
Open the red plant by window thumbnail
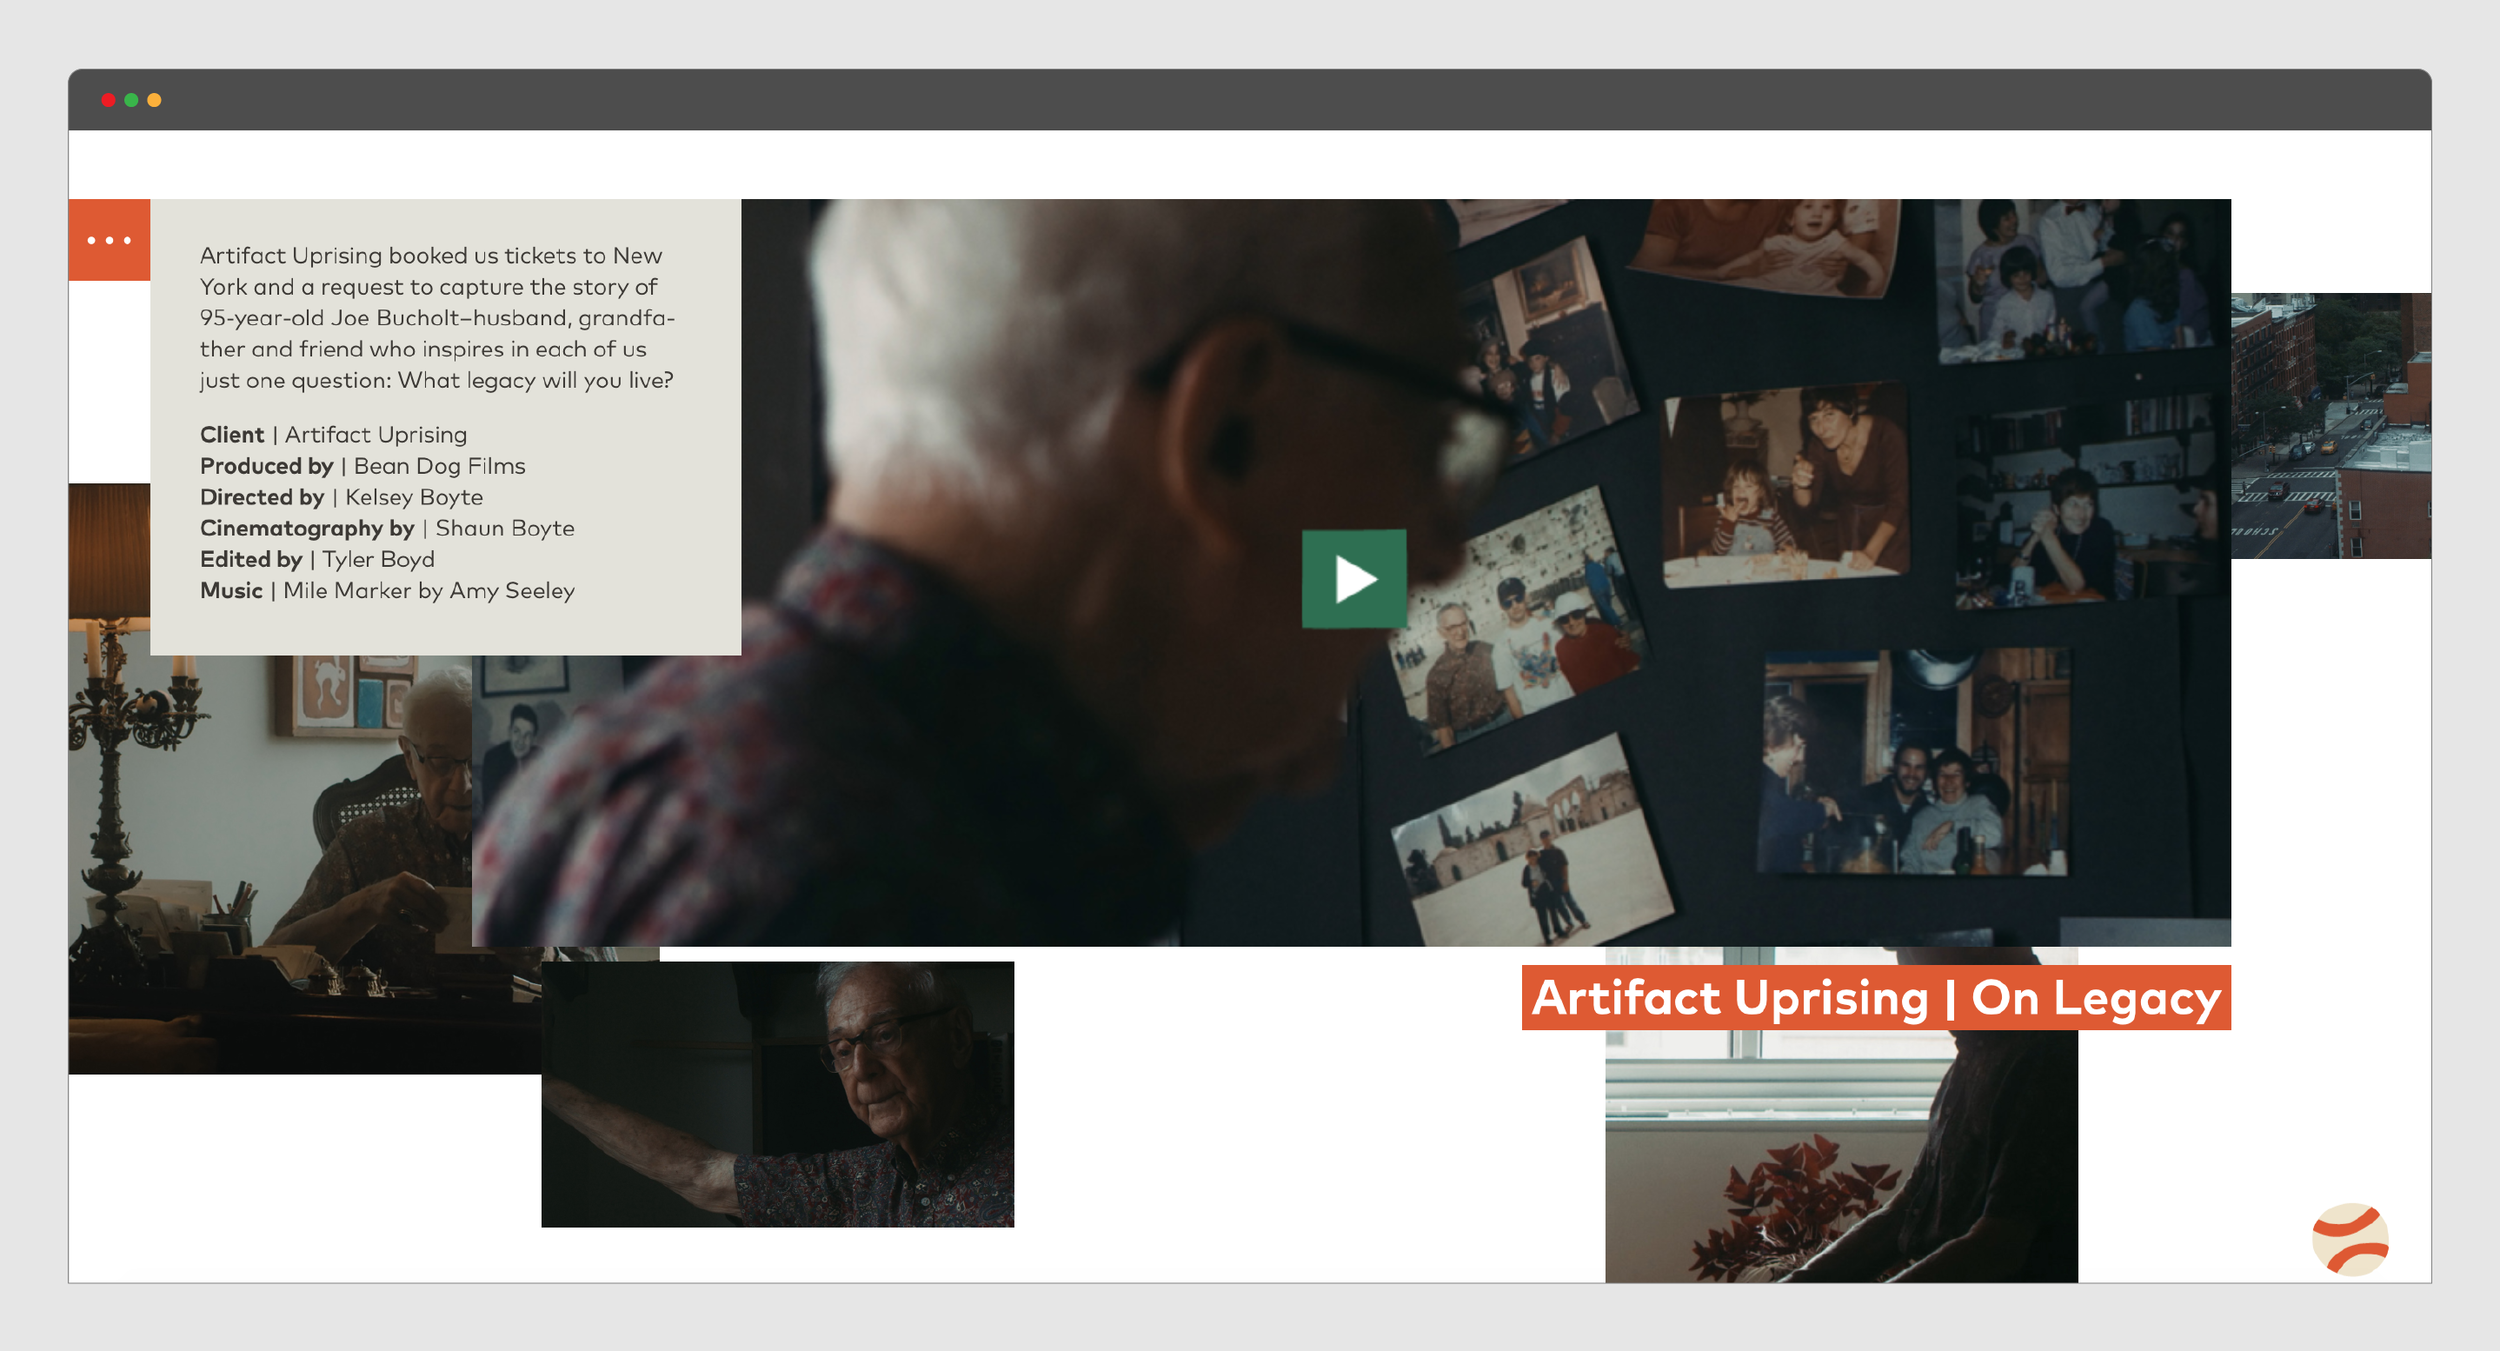[x=1841, y=1155]
